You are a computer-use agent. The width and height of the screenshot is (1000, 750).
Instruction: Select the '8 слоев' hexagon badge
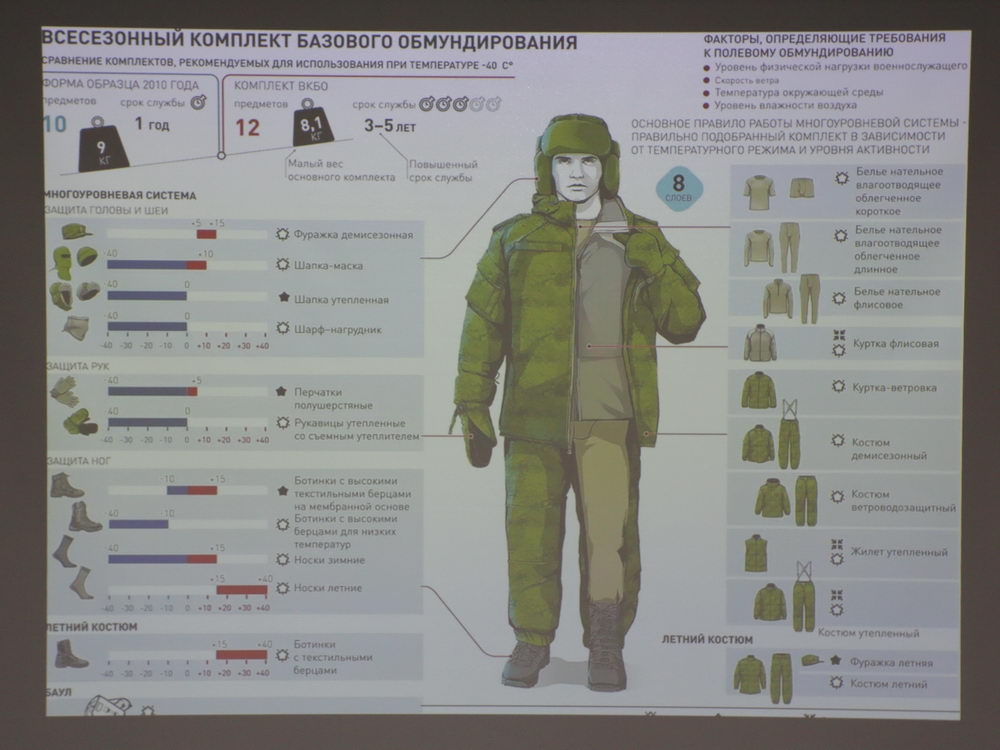(x=680, y=190)
